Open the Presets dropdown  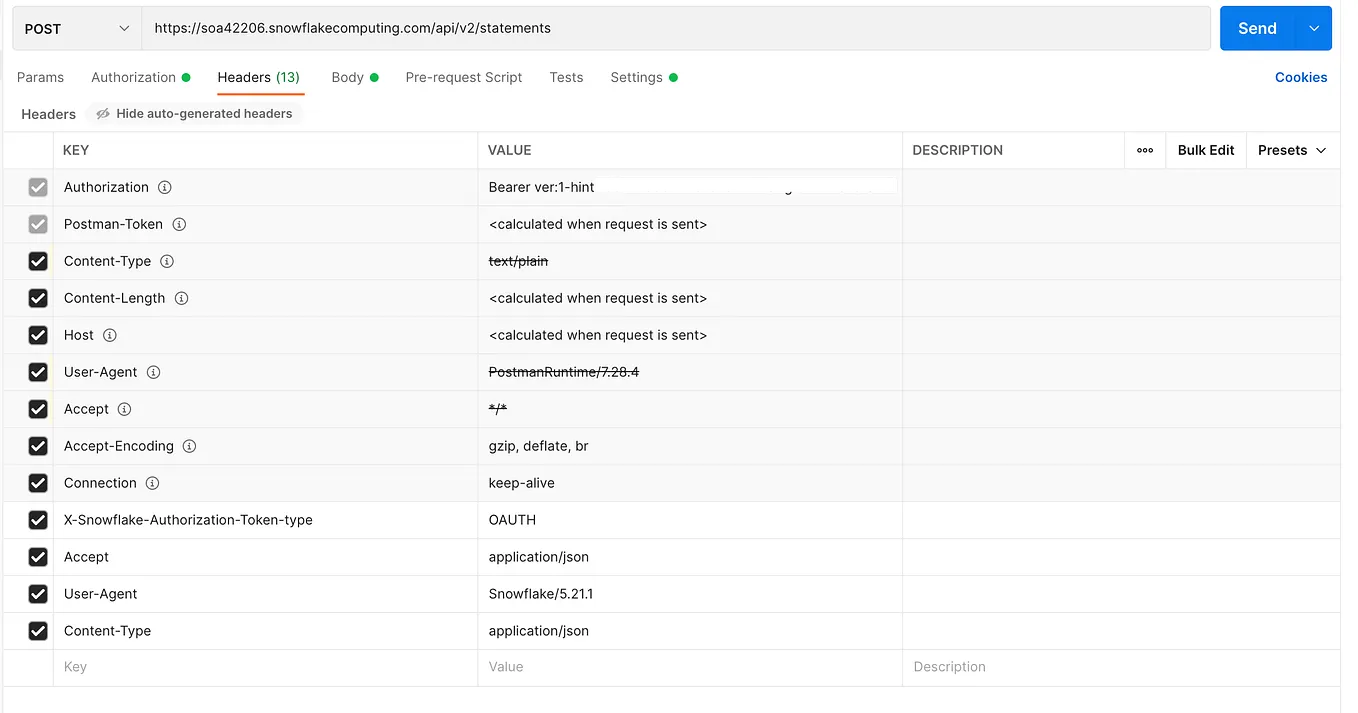[1291, 150]
